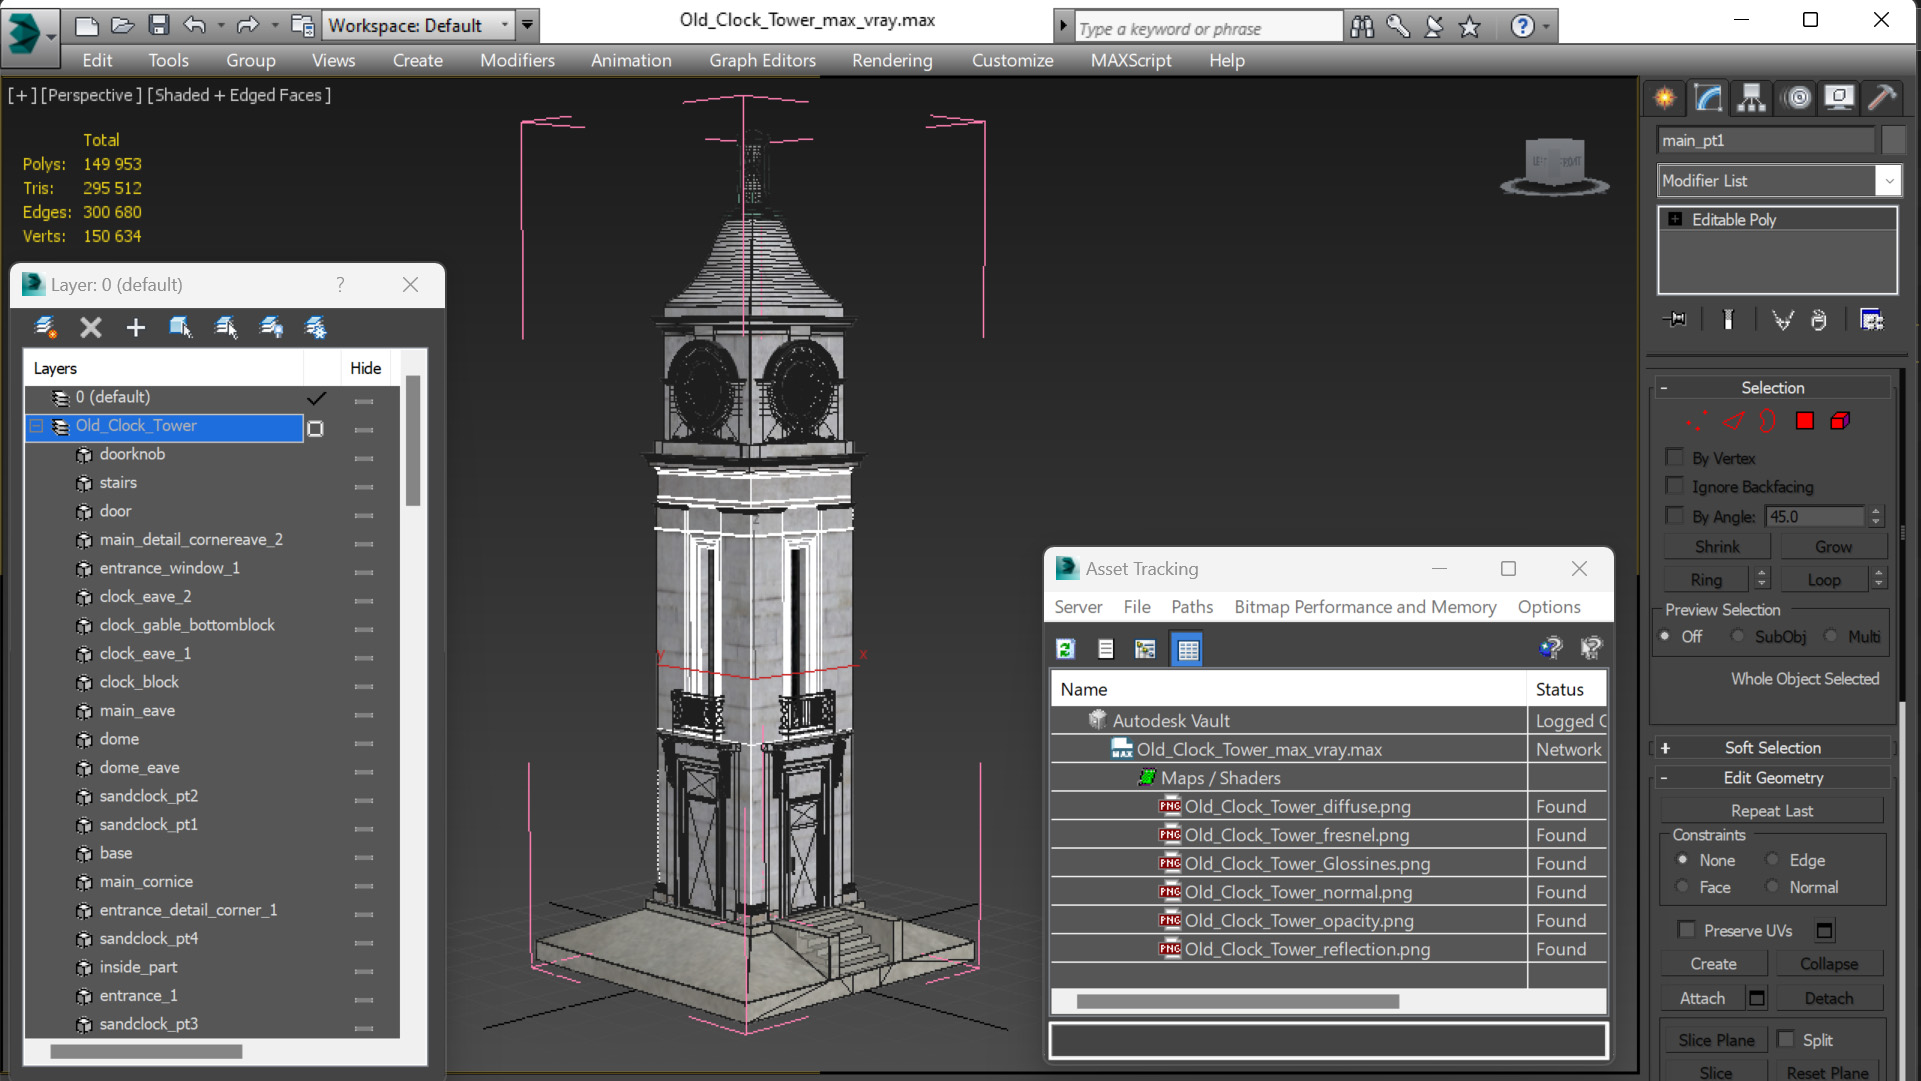Open Bitmap Performance and Memory menu
This screenshot has width=1921, height=1081.
click(x=1365, y=607)
